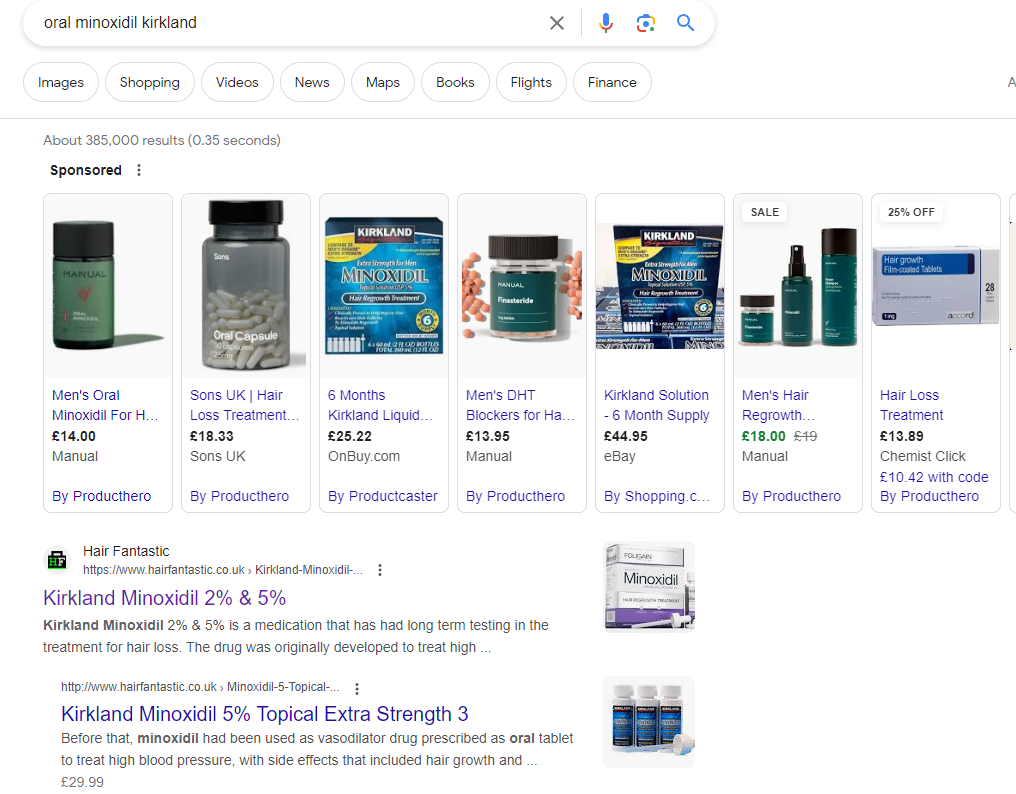Viewport: 1016px width, 794px height.
Task: Click the Manual Oral Minoxidil bottle image
Action: point(108,286)
